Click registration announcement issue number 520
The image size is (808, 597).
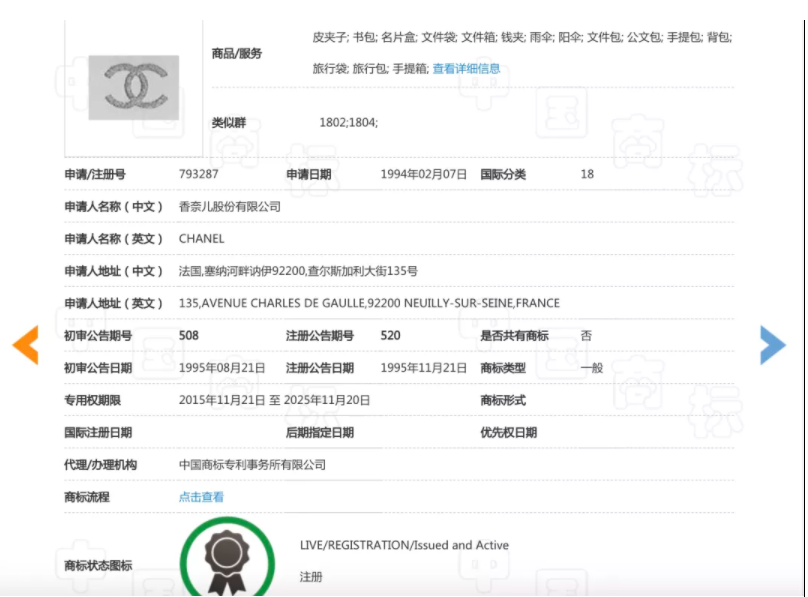tap(391, 335)
